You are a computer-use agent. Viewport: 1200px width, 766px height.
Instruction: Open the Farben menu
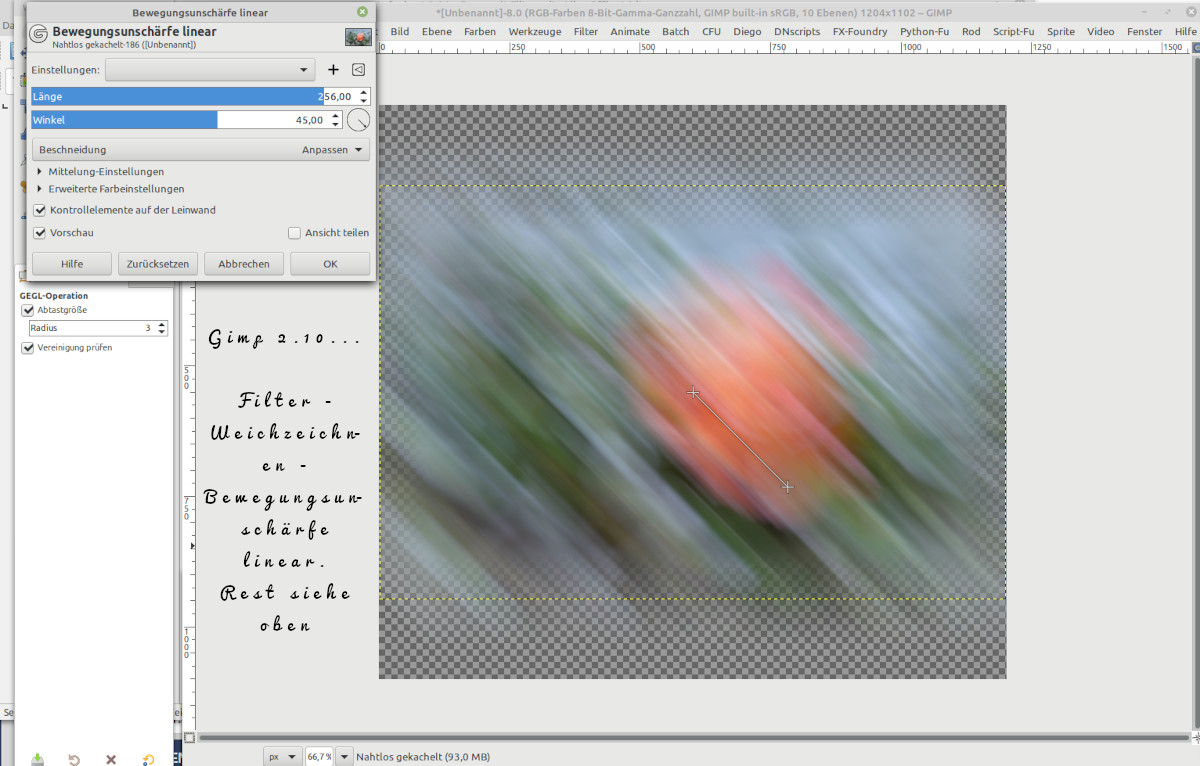click(x=480, y=31)
